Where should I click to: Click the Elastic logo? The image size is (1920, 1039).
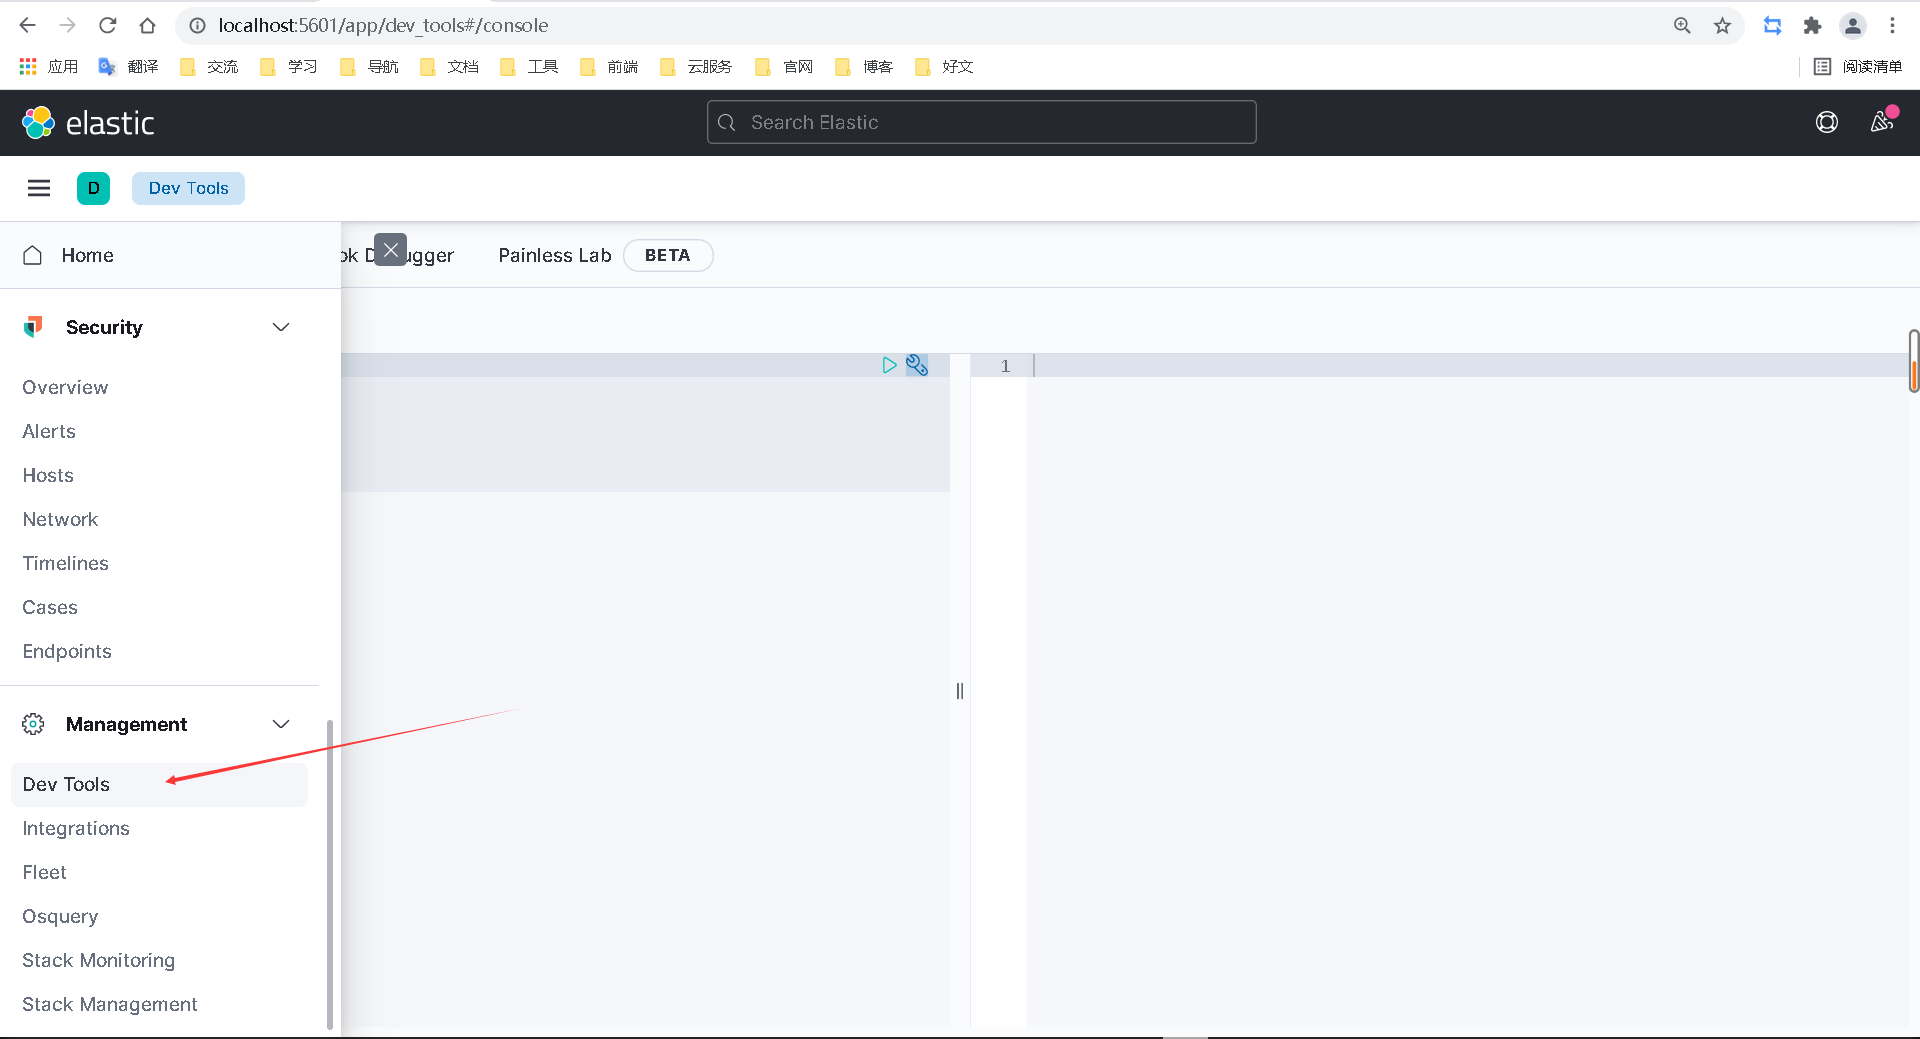click(89, 123)
